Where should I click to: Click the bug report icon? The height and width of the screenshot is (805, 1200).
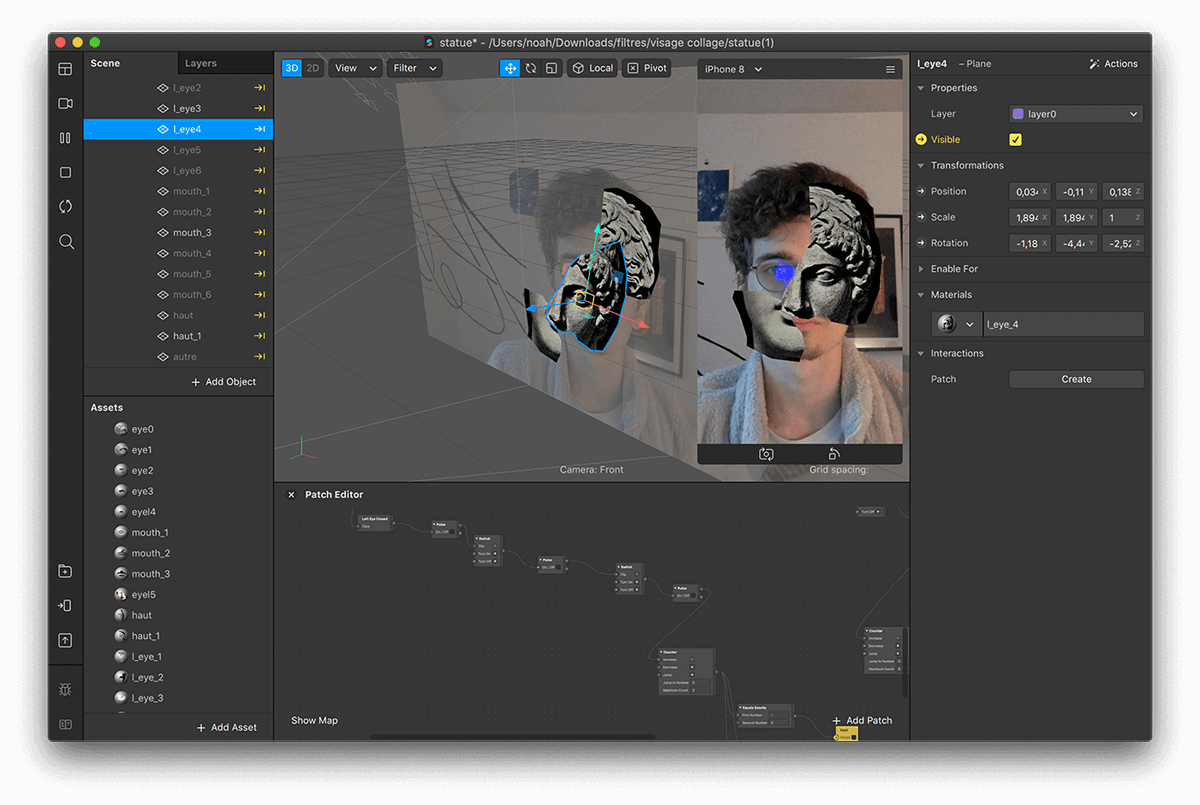[65, 690]
